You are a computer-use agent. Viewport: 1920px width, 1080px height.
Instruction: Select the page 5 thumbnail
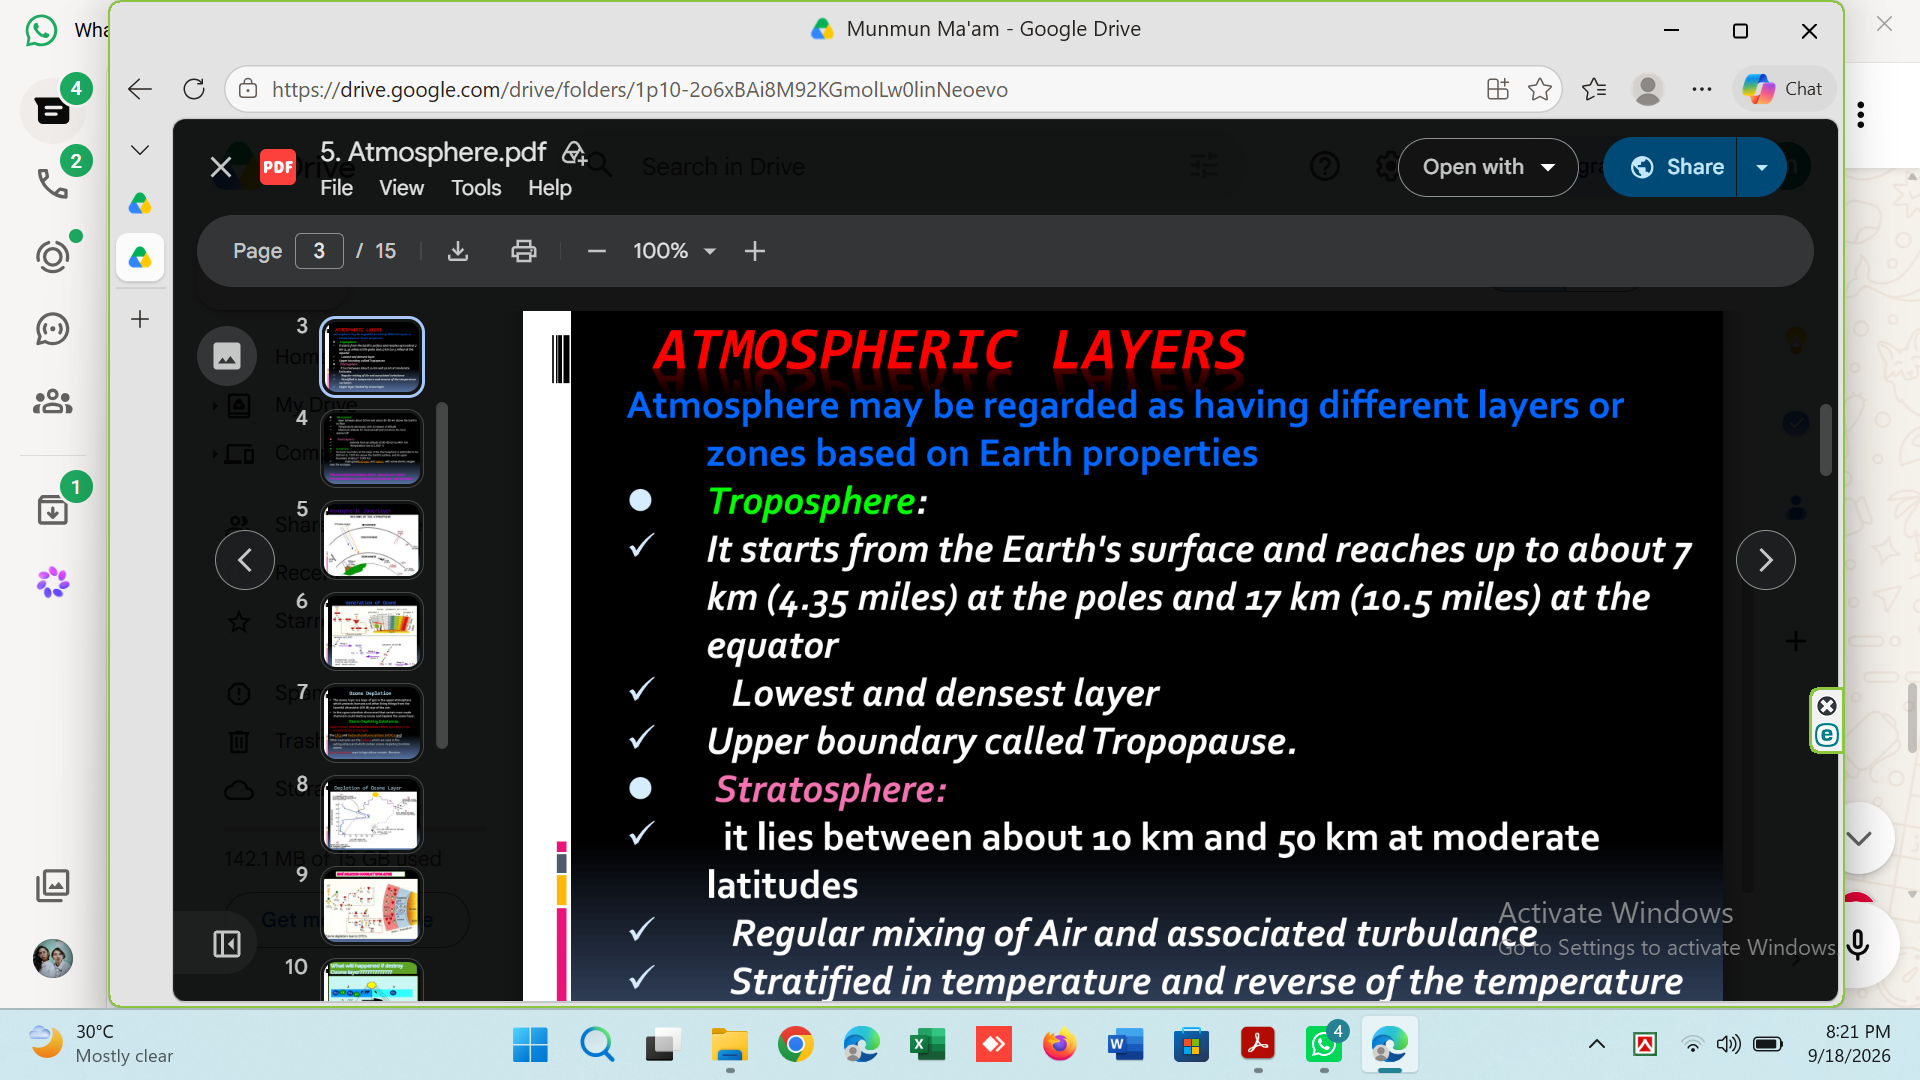pyautogui.click(x=372, y=540)
